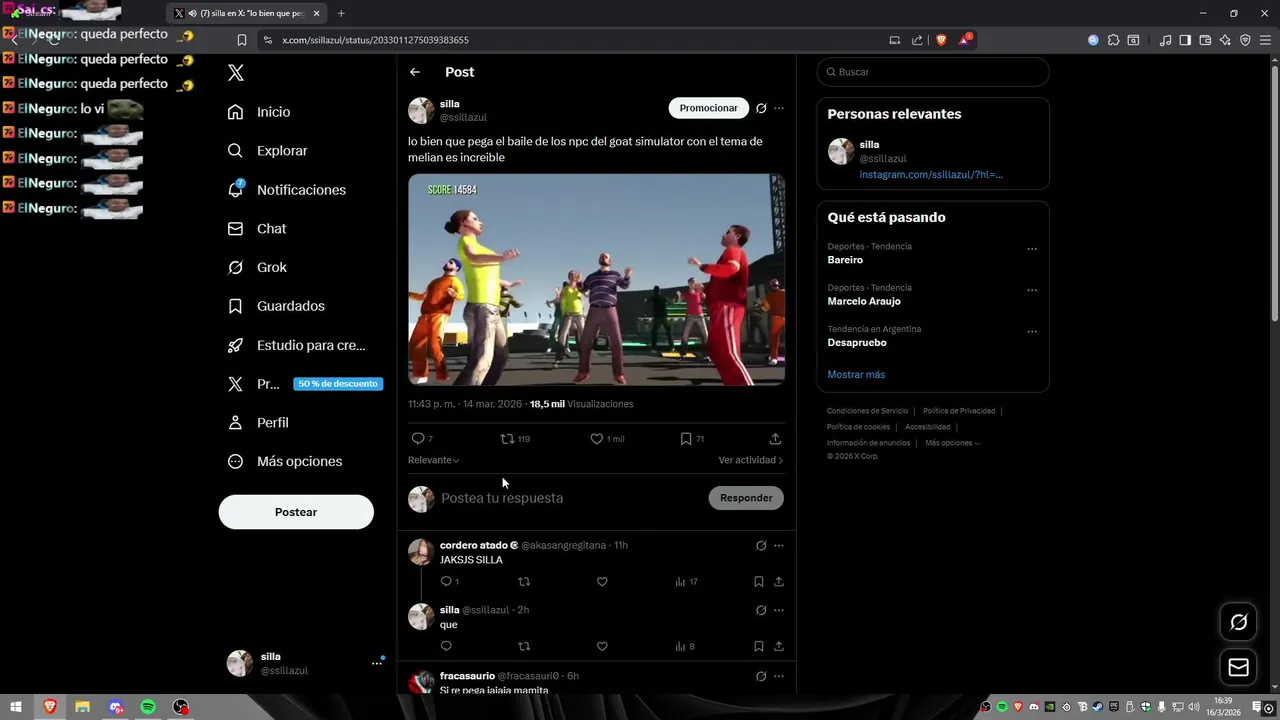
Task: Click Grok icon on cordero atado's reply
Action: click(x=761, y=545)
